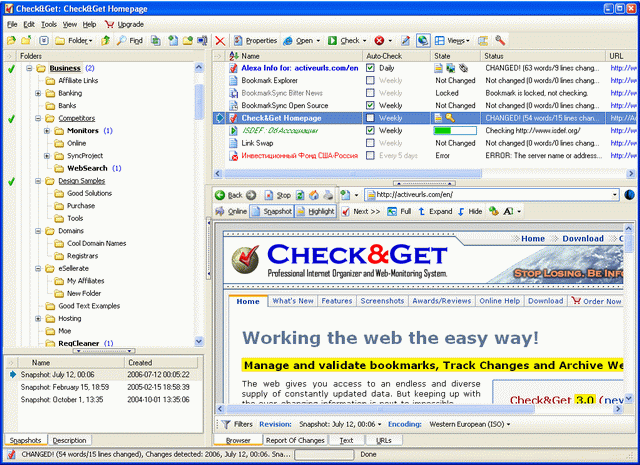Click the ISDEF progress bar in State column
Image resolution: width=640 pixels, height=465 pixels.
coord(446,130)
